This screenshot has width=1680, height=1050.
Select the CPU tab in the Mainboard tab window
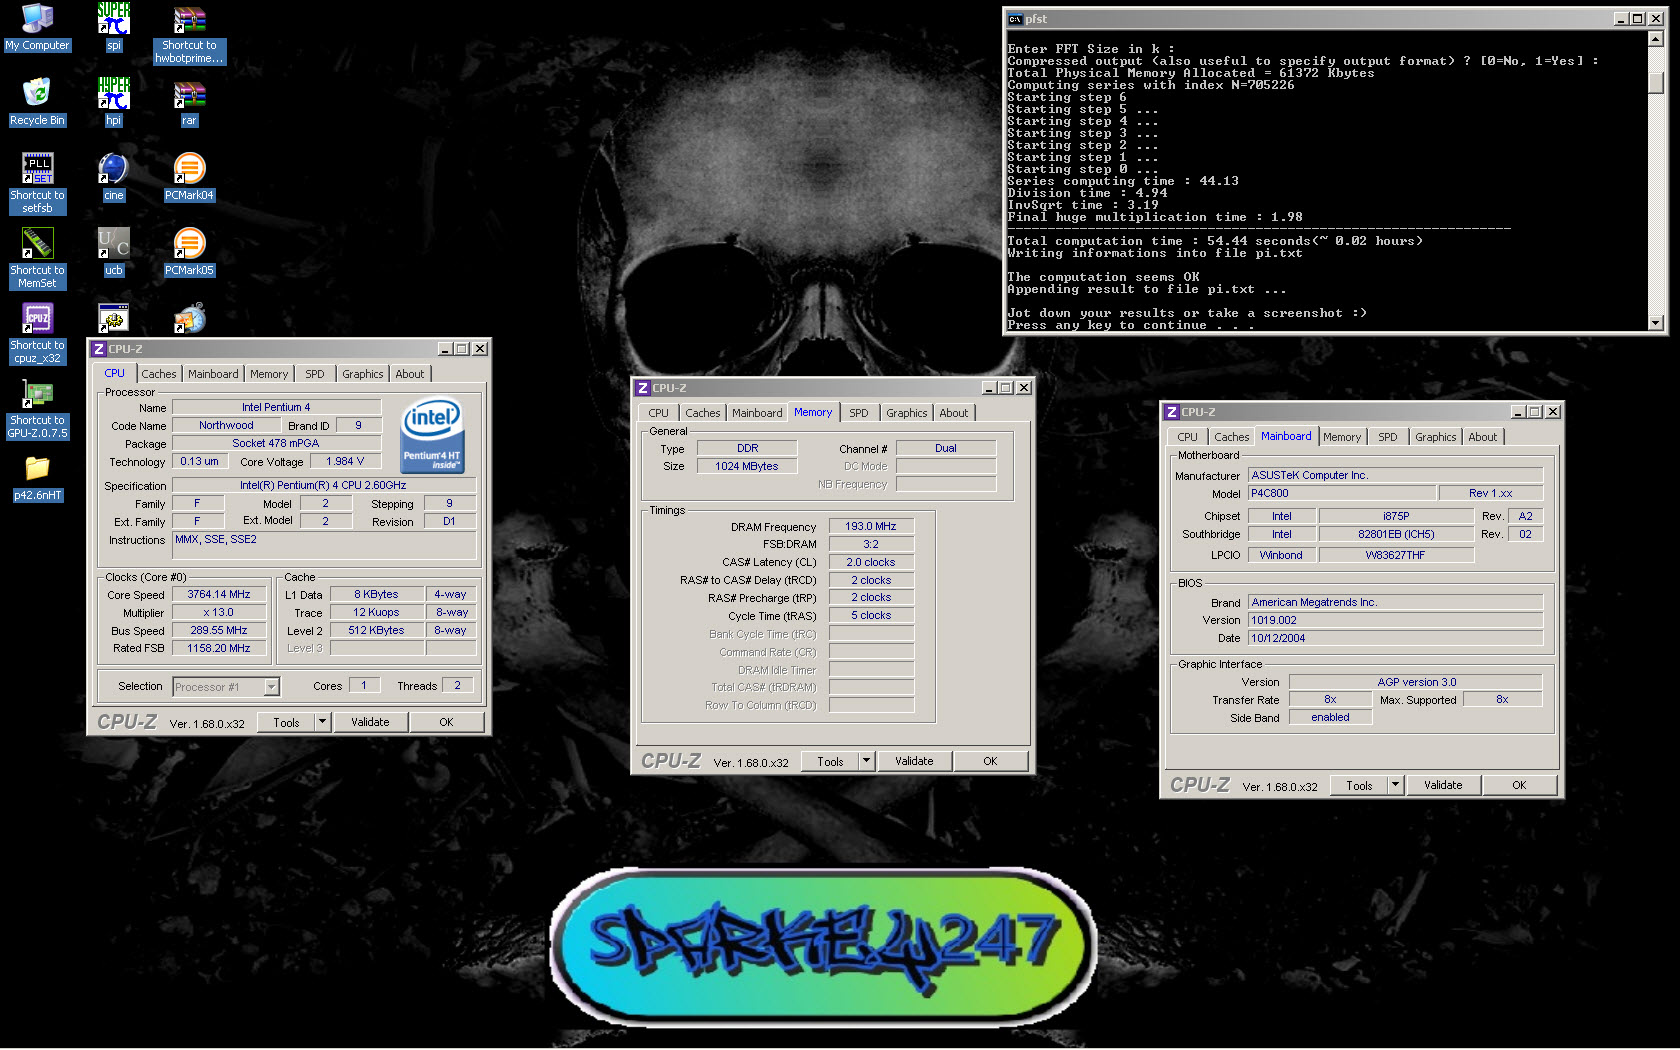pos(1187,437)
